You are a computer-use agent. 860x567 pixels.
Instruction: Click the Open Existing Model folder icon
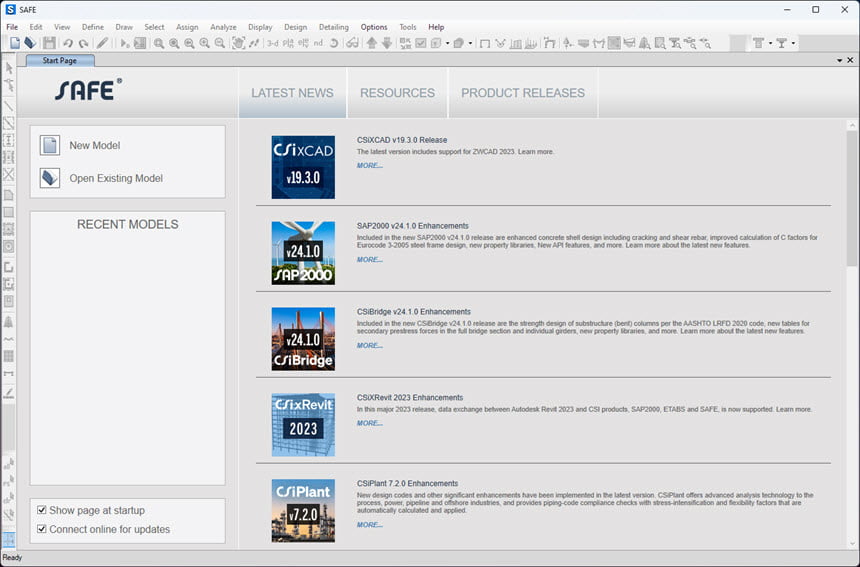pos(50,178)
